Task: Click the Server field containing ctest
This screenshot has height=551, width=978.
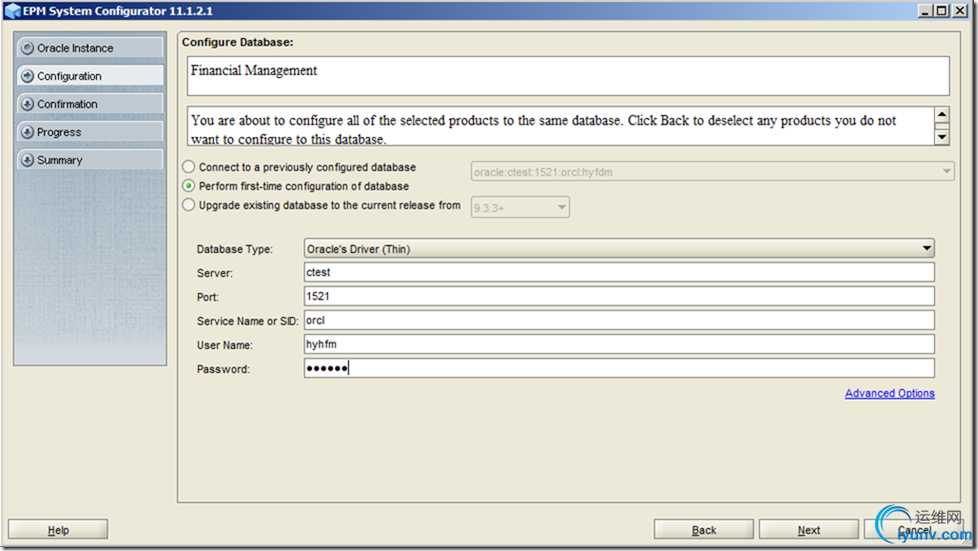Action: coord(619,272)
